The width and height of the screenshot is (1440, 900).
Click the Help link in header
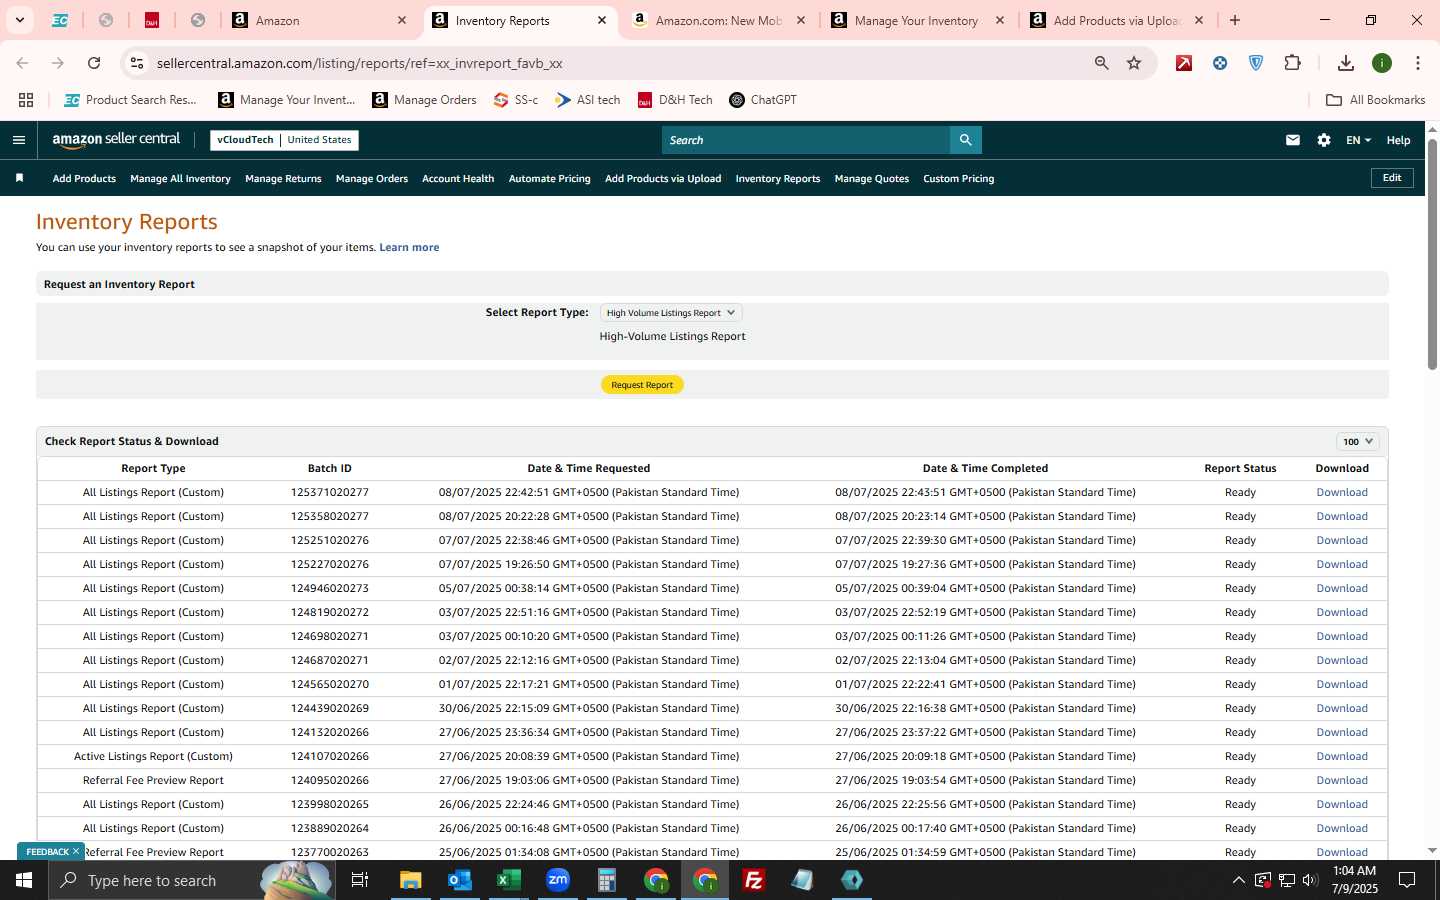pos(1398,140)
